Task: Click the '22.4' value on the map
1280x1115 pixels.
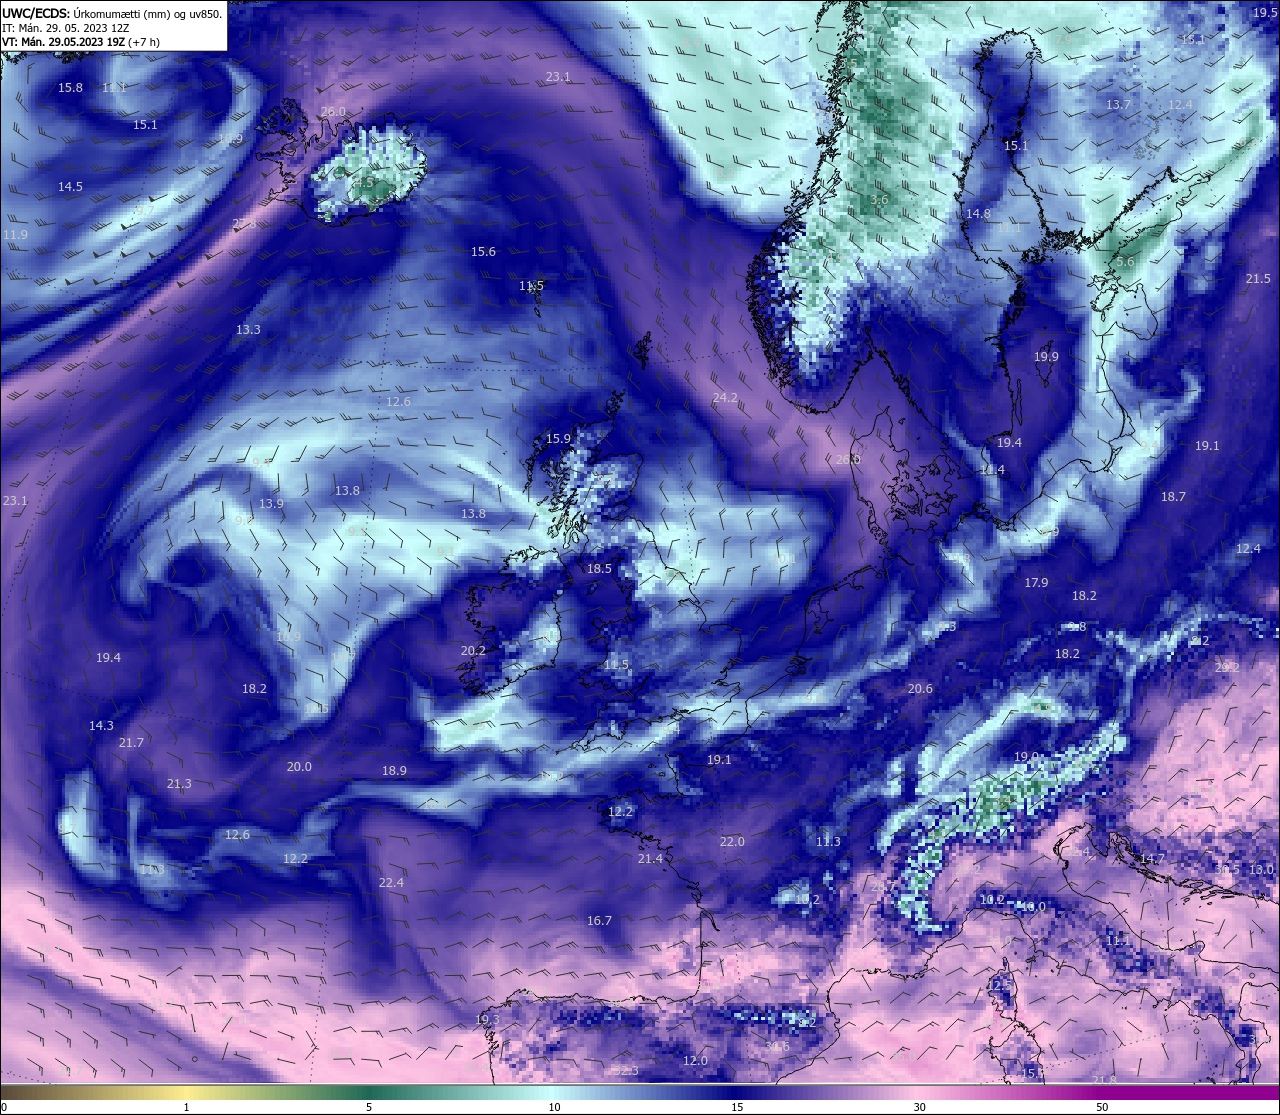Action: click(x=391, y=883)
